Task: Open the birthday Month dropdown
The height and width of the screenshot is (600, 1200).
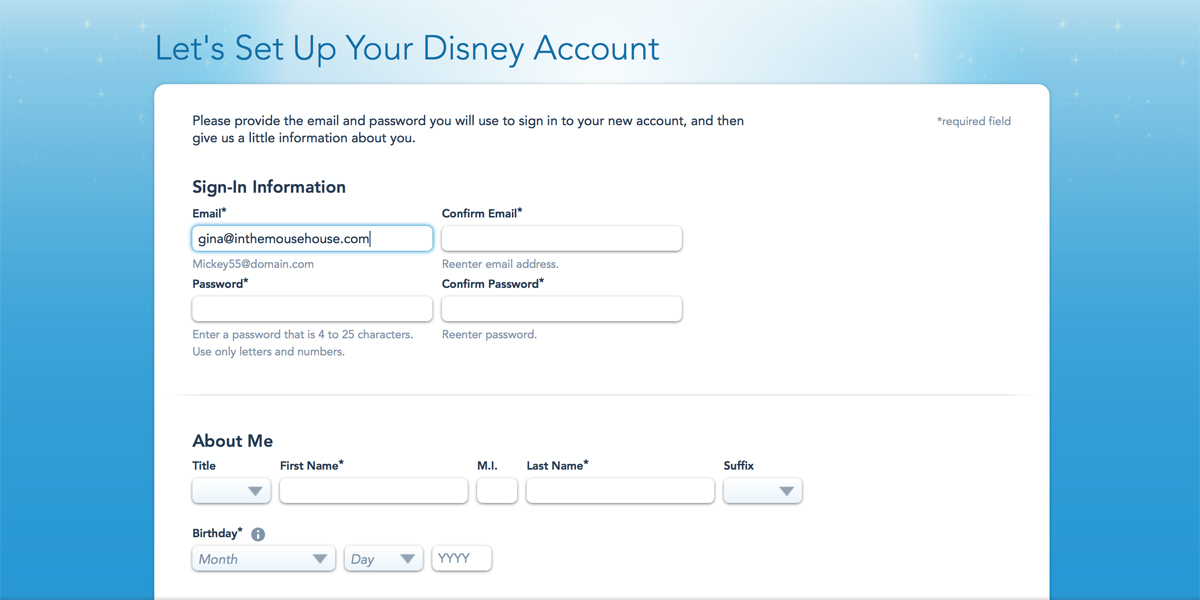Action: point(263,559)
